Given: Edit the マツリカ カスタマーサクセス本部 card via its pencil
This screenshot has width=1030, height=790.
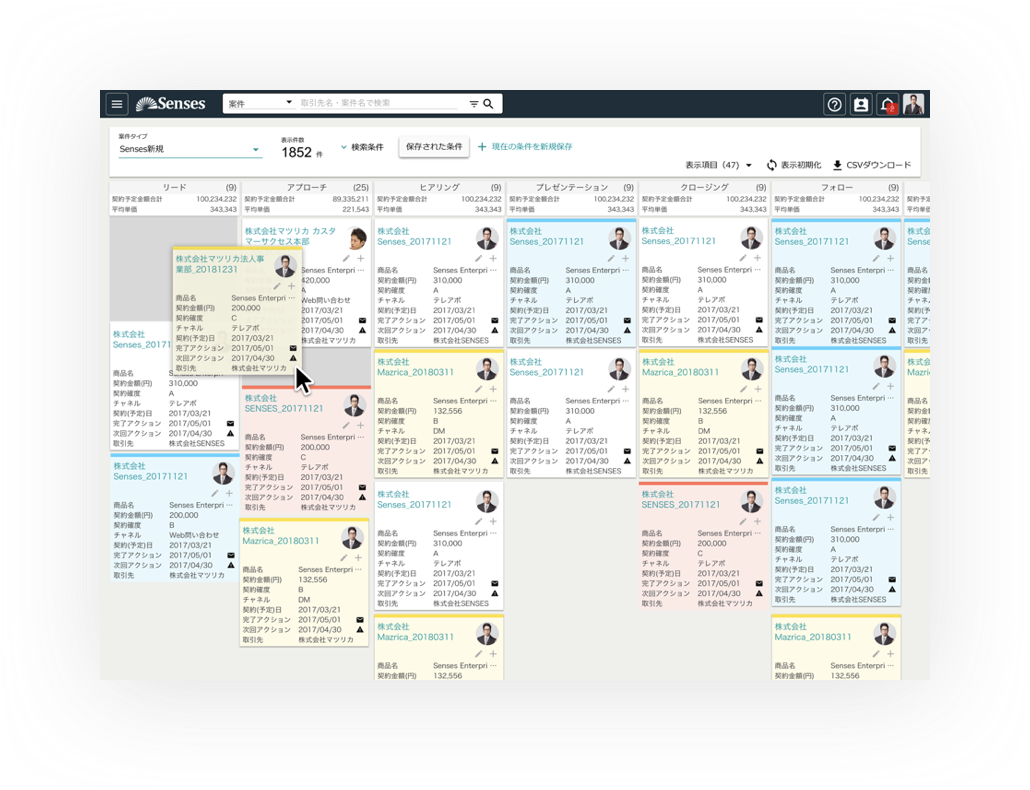Looking at the screenshot, I should [x=346, y=259].
